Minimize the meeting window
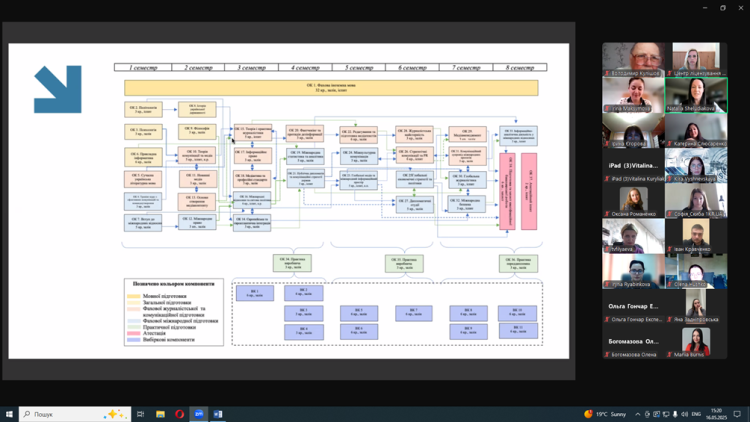 (704, 8)
